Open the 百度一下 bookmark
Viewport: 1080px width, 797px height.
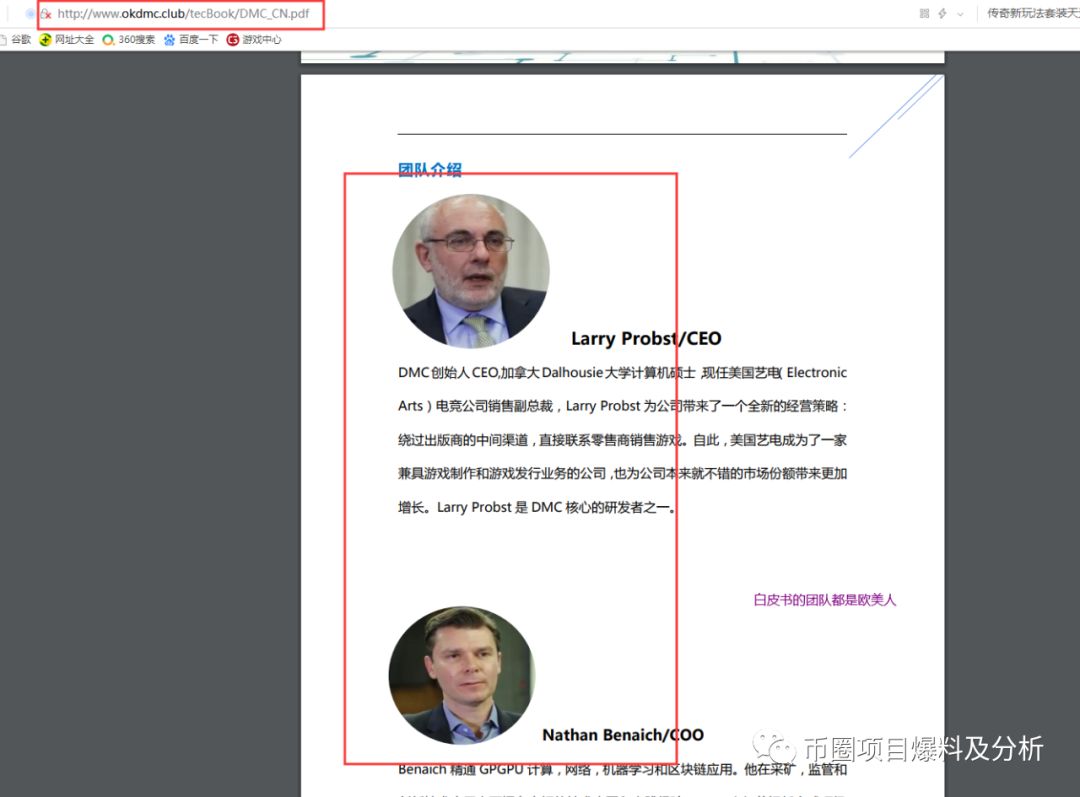tap(191, 39)
